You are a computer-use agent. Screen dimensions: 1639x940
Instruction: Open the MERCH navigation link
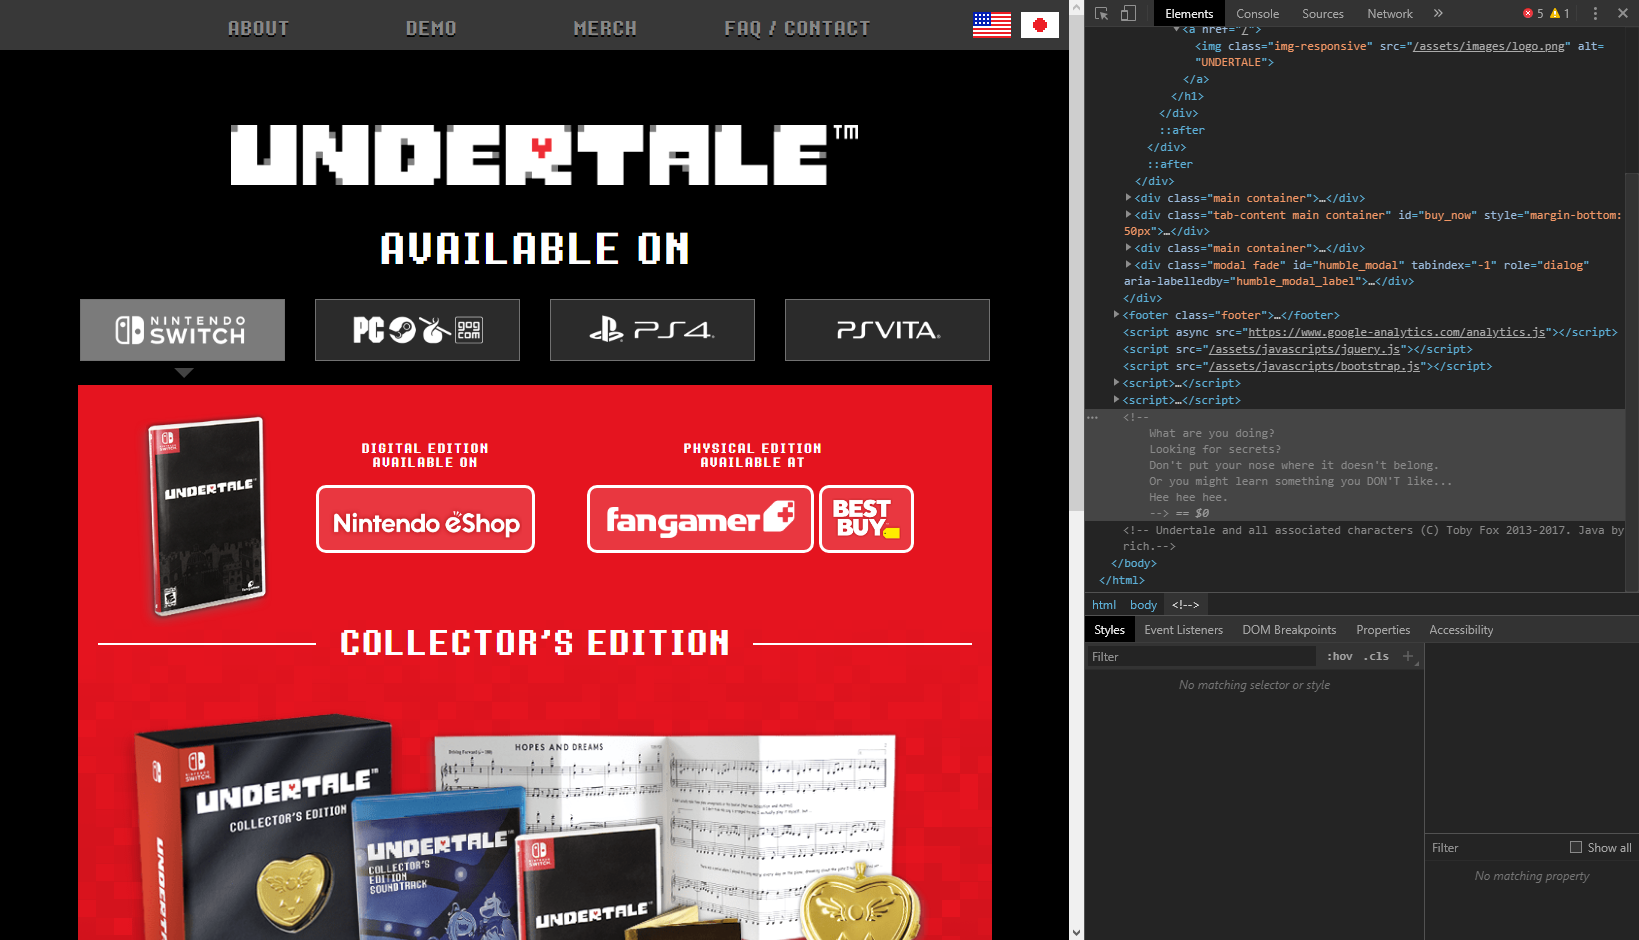tap(605, 28)
